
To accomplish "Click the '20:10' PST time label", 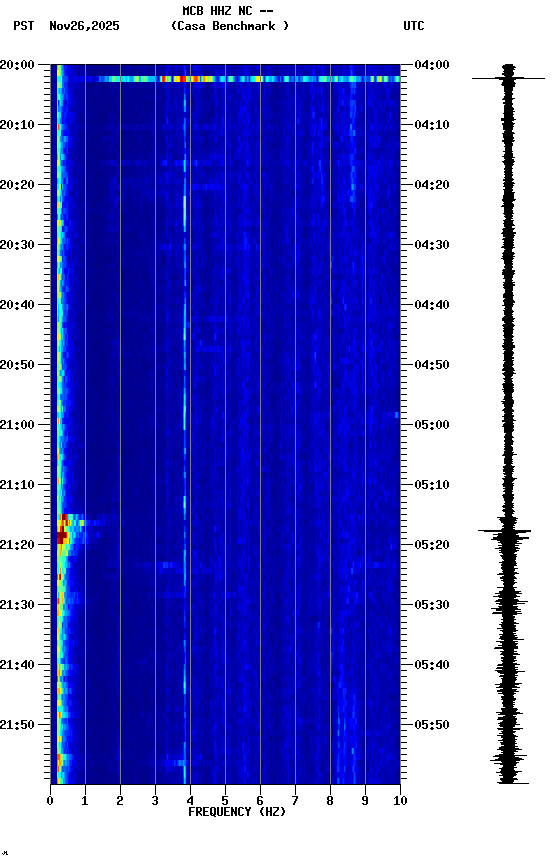I will [17, 125].
